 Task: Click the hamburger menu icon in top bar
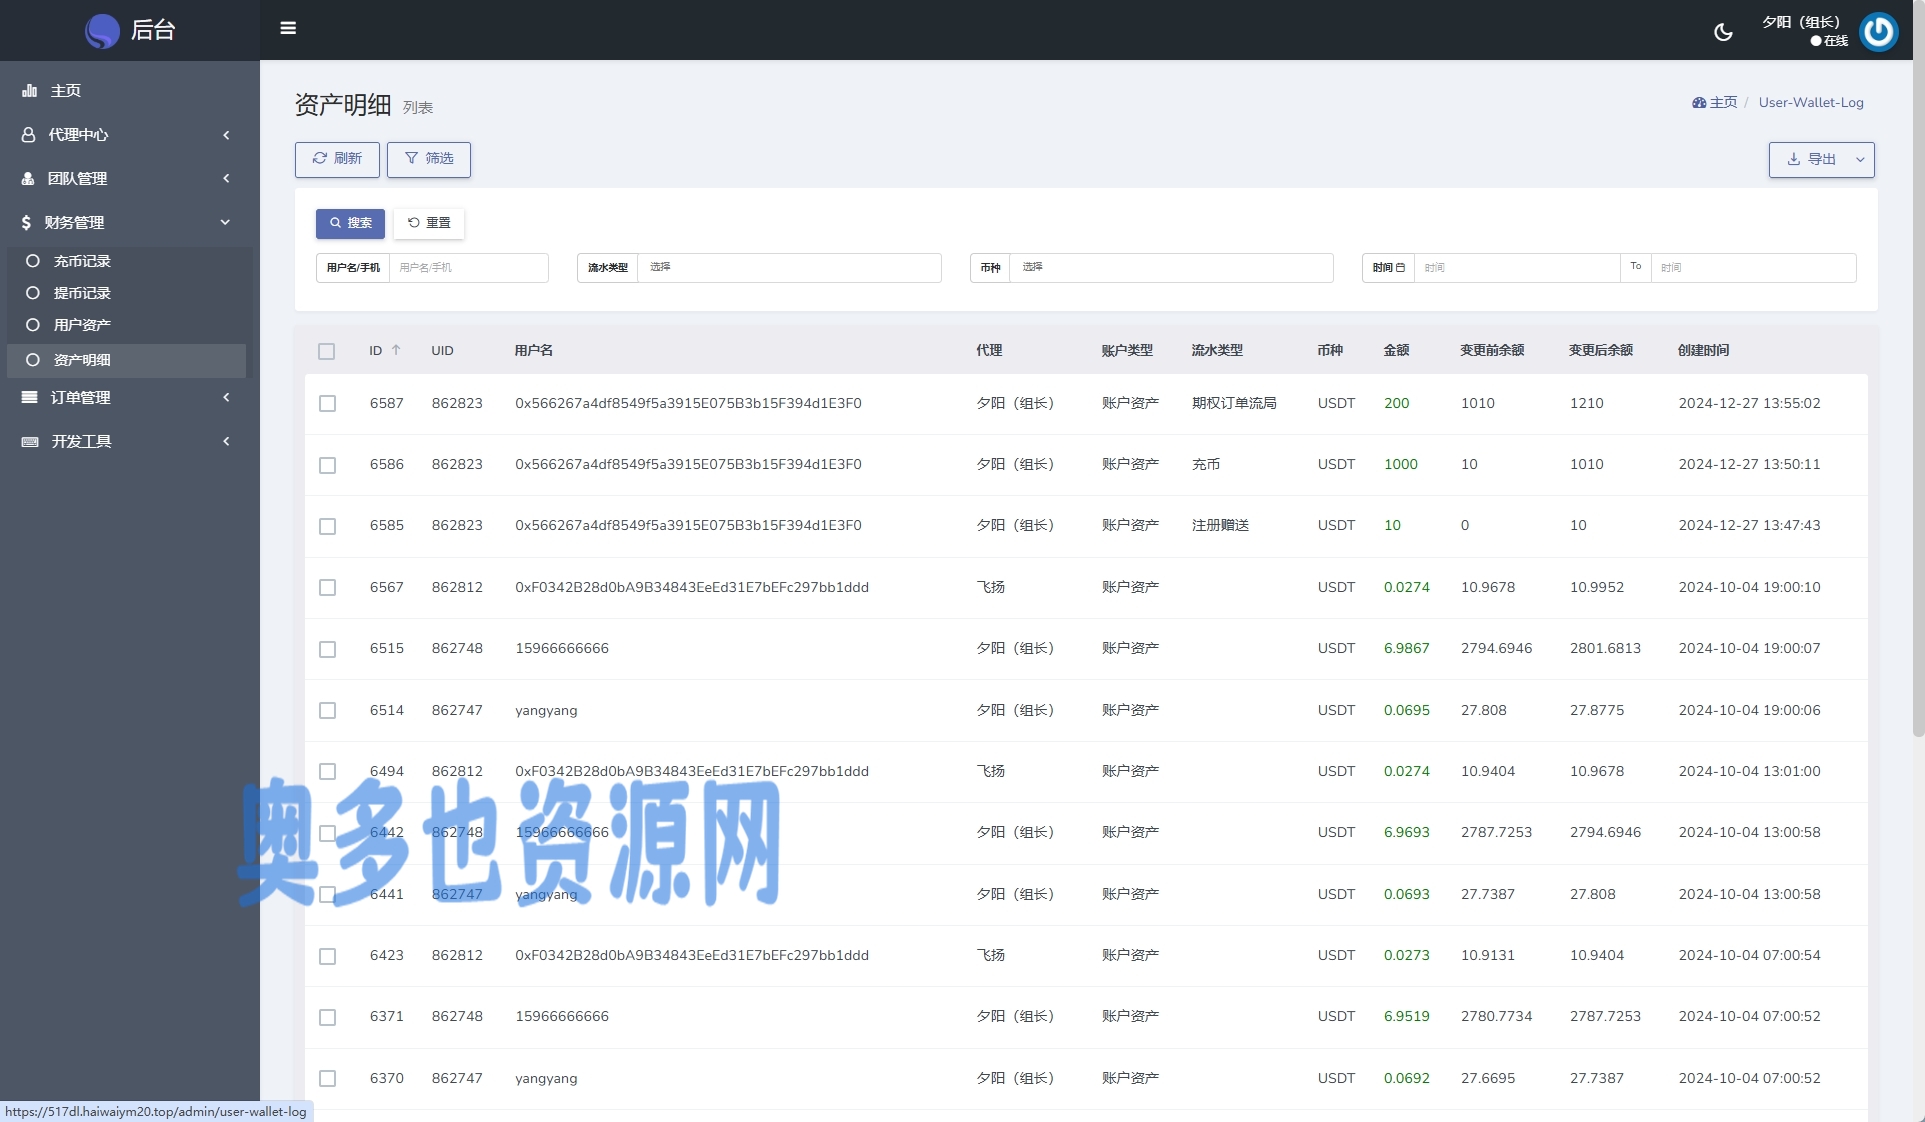coord(288,28)
